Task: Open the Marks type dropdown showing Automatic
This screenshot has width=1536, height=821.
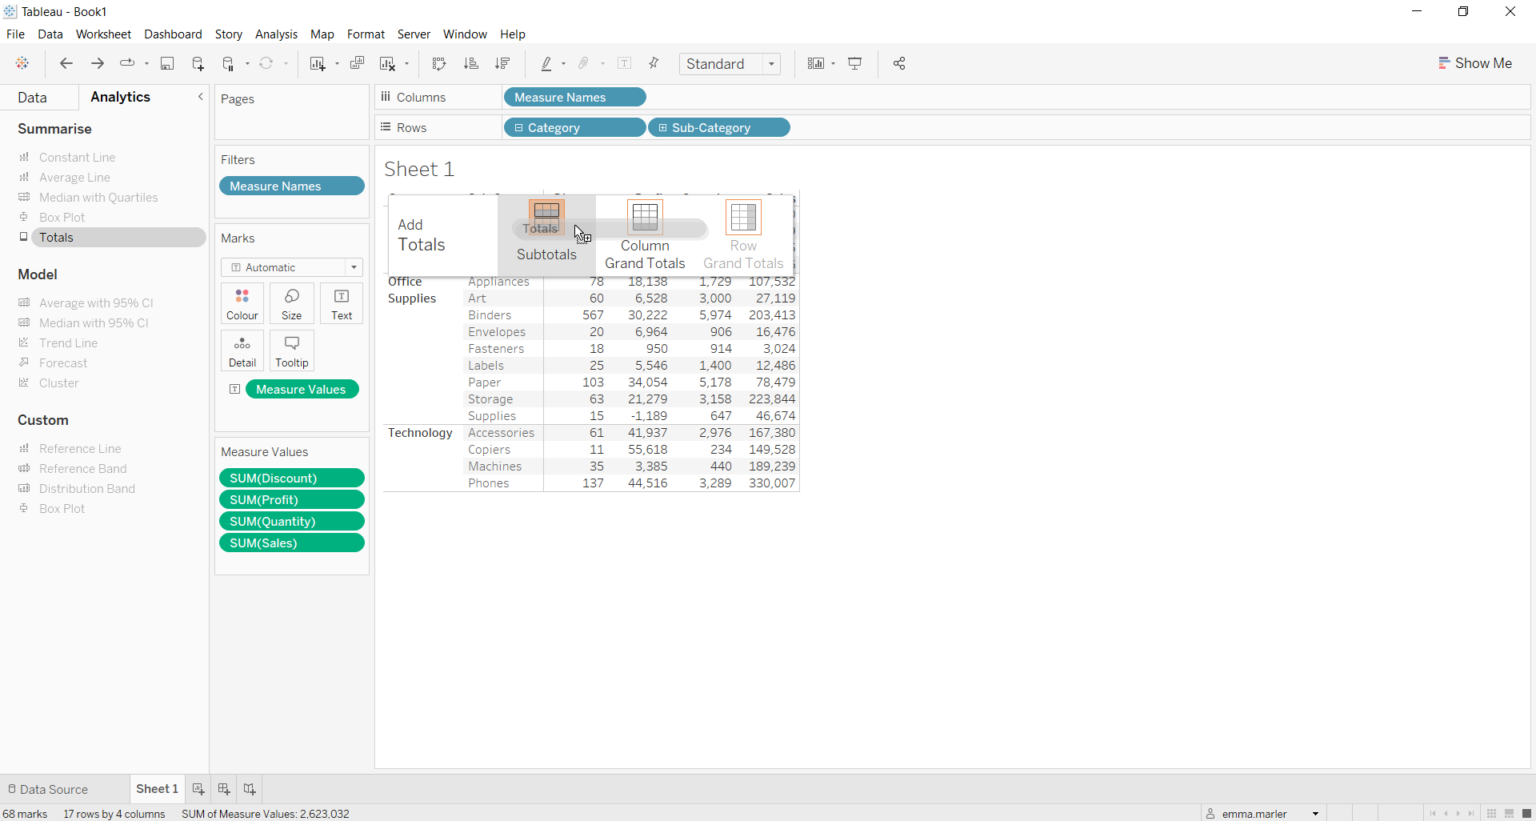Action: click(352, 267)
